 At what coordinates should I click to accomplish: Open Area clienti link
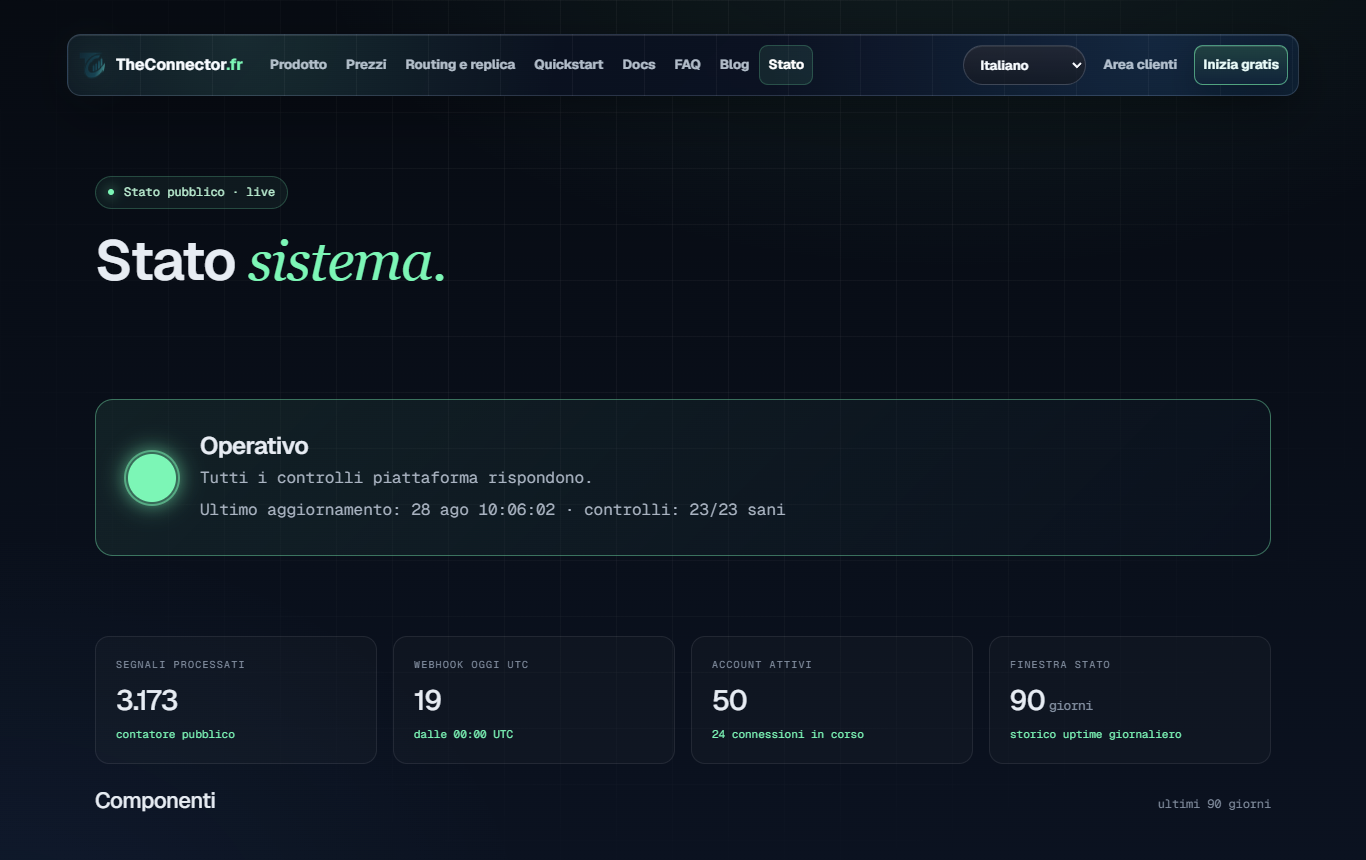[1140, 65]
